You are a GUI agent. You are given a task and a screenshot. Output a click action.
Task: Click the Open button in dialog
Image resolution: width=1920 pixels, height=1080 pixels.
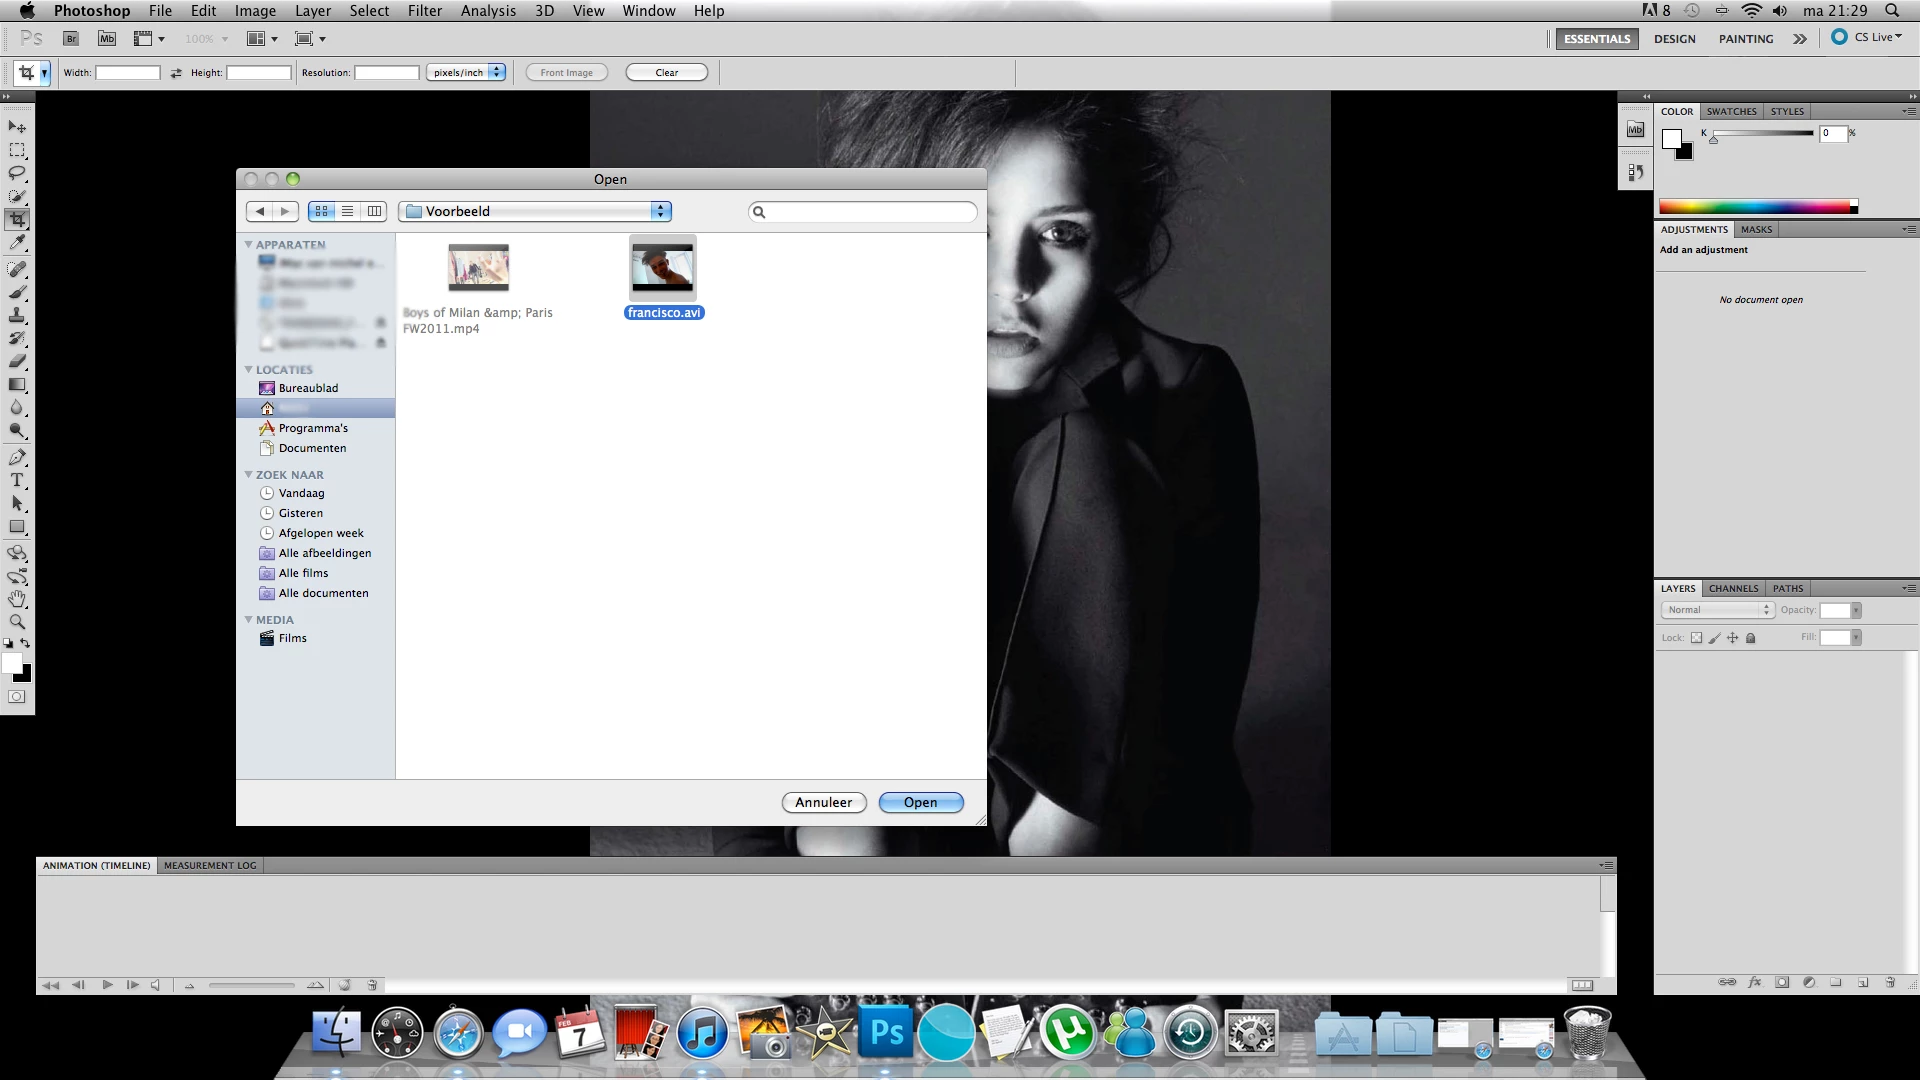point(920,802)
